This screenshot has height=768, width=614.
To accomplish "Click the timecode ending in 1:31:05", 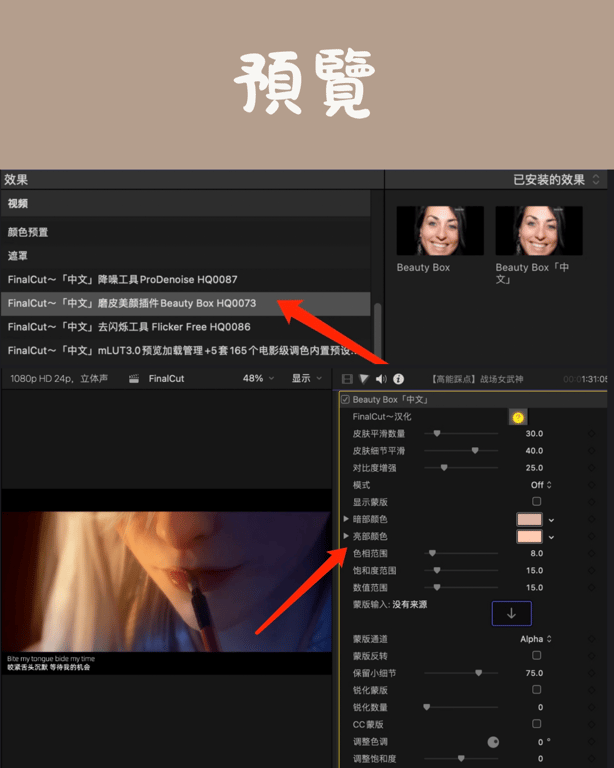I will [x=585, y=379].
